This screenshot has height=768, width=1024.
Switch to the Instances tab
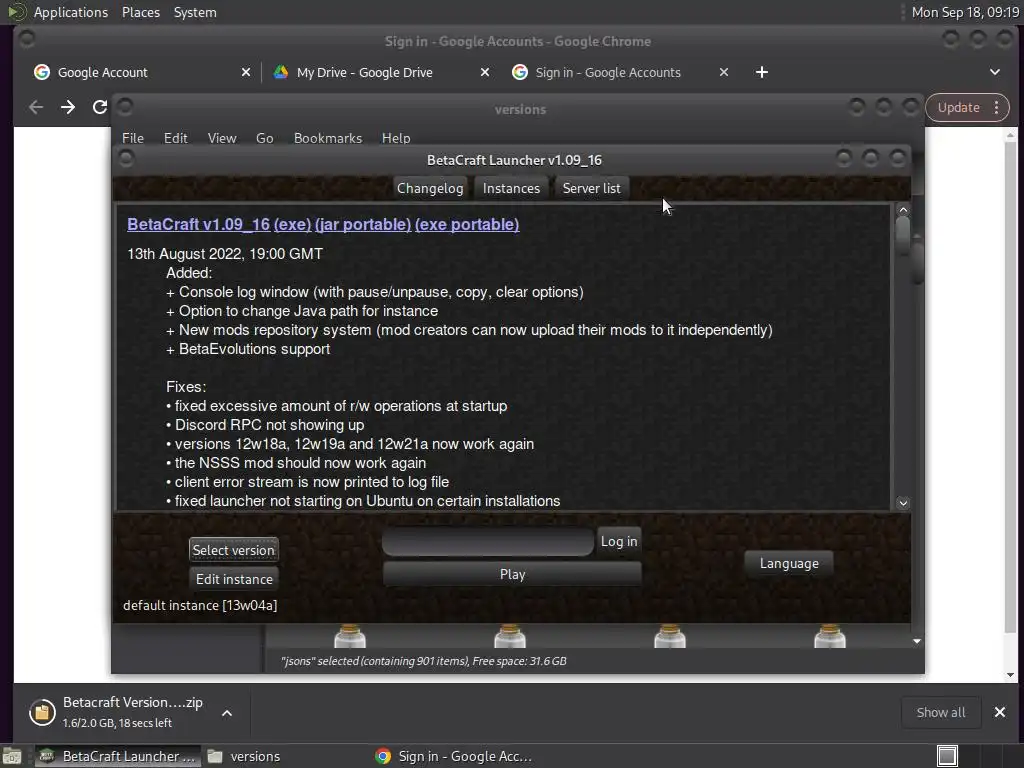511,188
